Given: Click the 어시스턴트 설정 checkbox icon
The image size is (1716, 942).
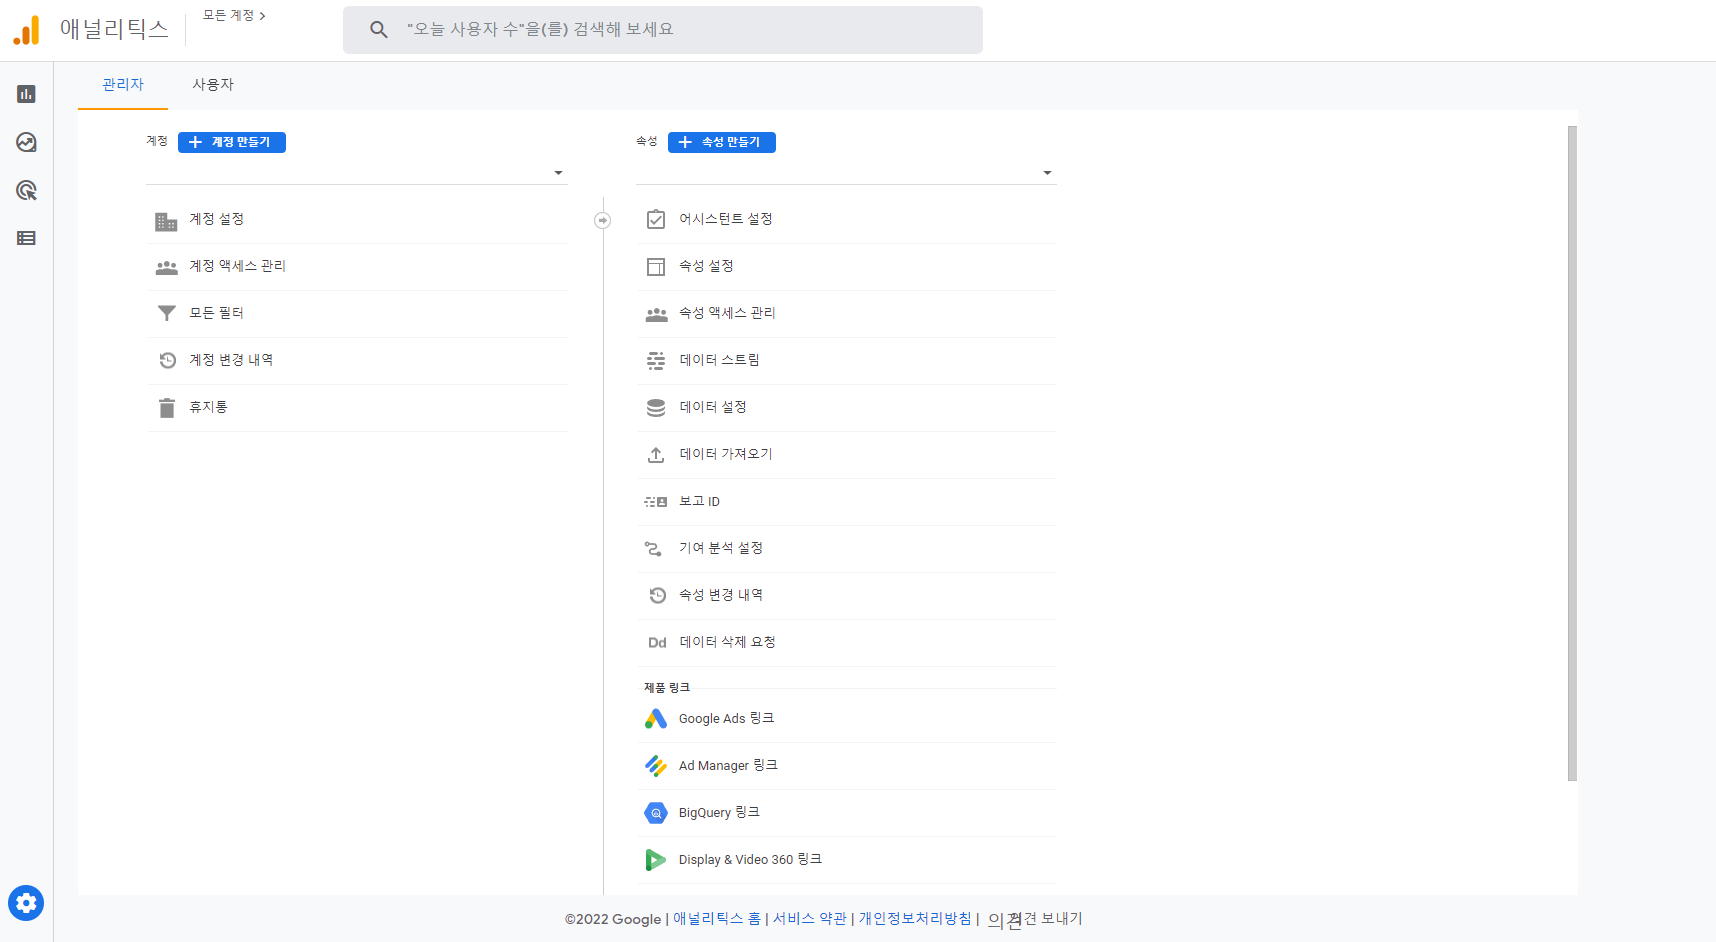Looking at the screenshot, I should click(x=656, y=219).
